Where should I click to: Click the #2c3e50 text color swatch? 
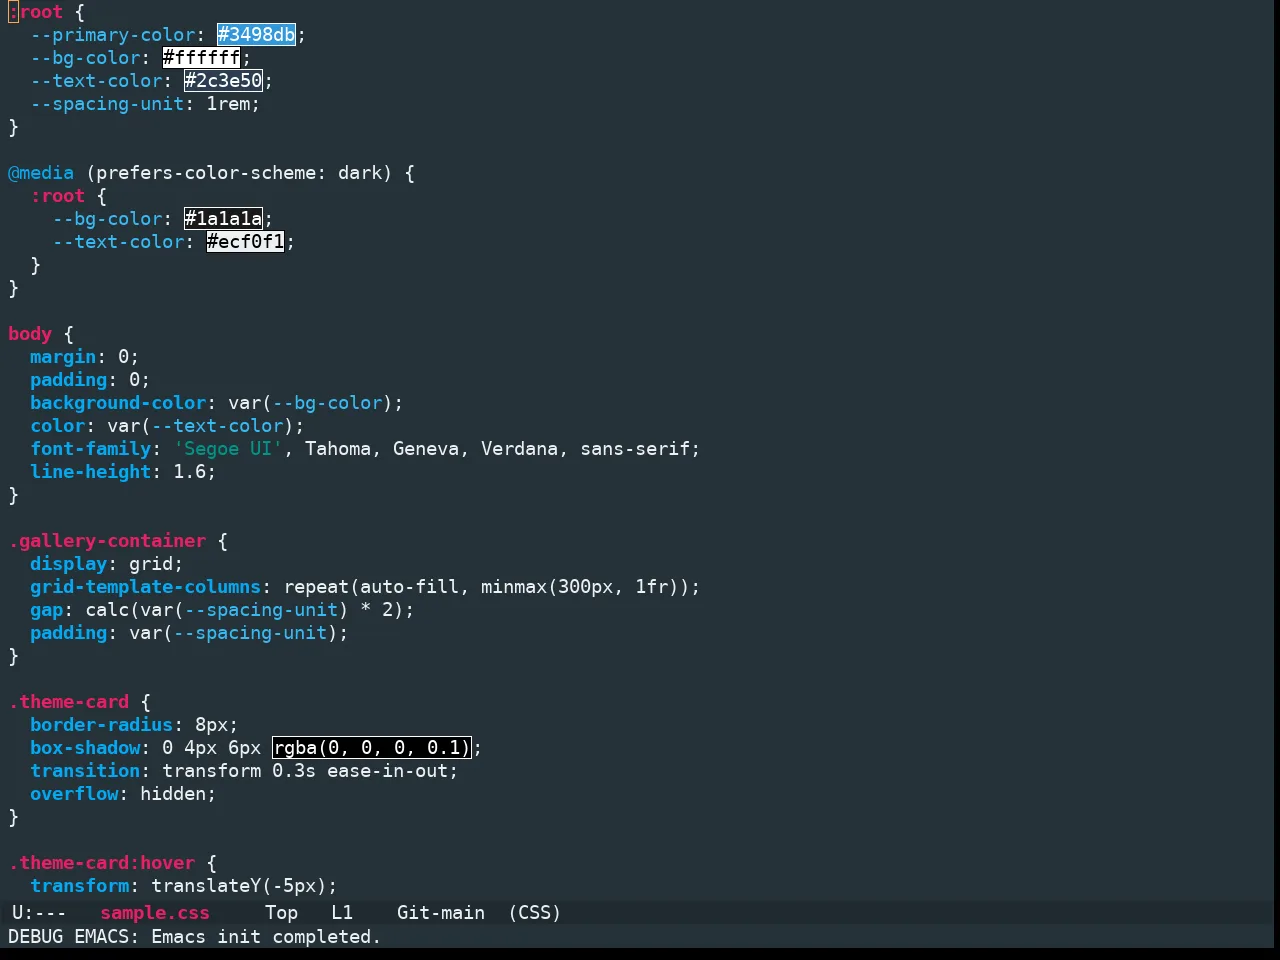(224, 81)
